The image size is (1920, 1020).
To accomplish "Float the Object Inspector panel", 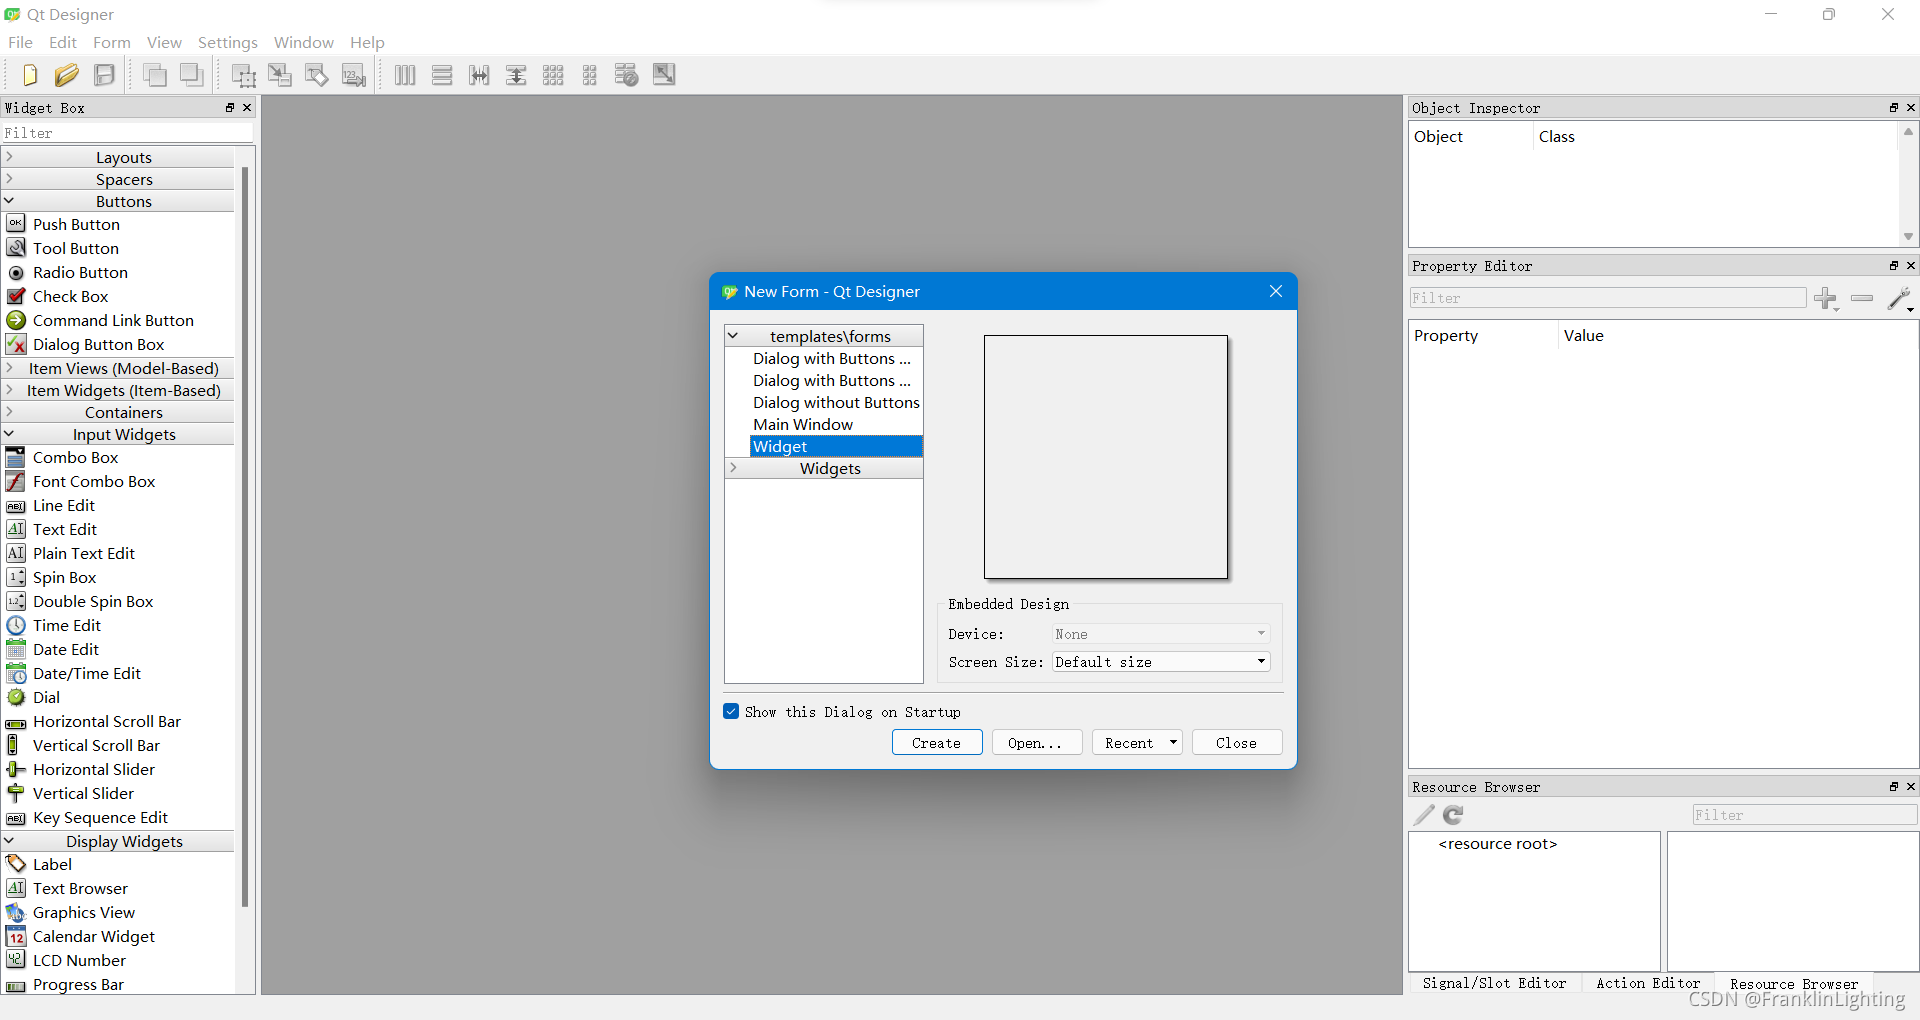I will coord(1894,107).
